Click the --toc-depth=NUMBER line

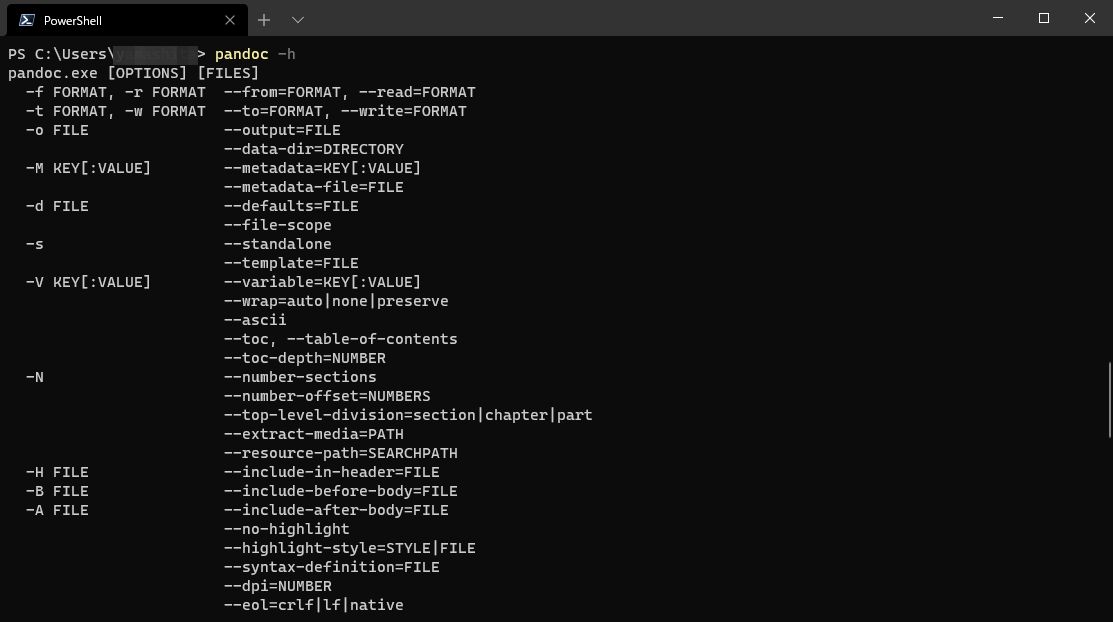[305, 358]
